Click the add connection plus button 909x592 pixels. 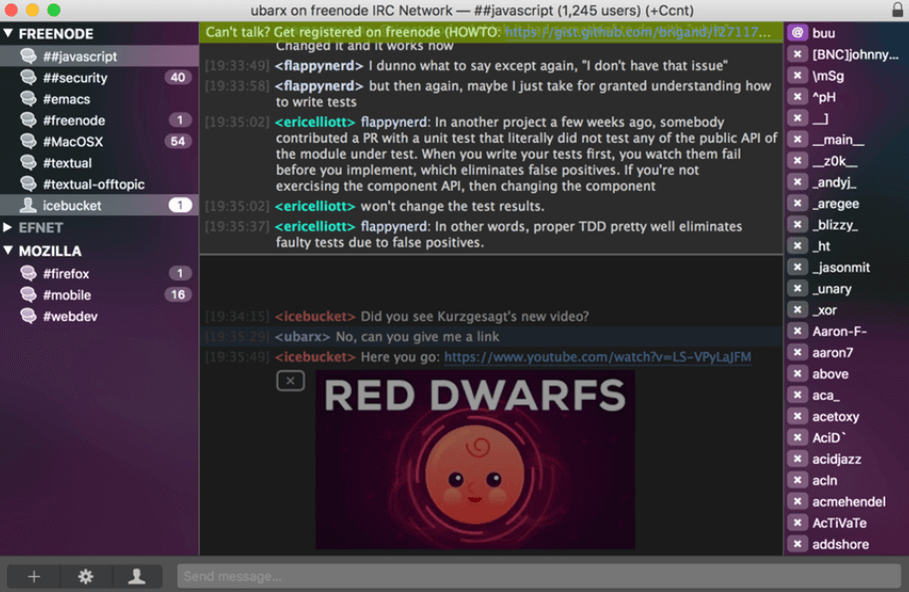pyautogui.click(x=34, y=576)
